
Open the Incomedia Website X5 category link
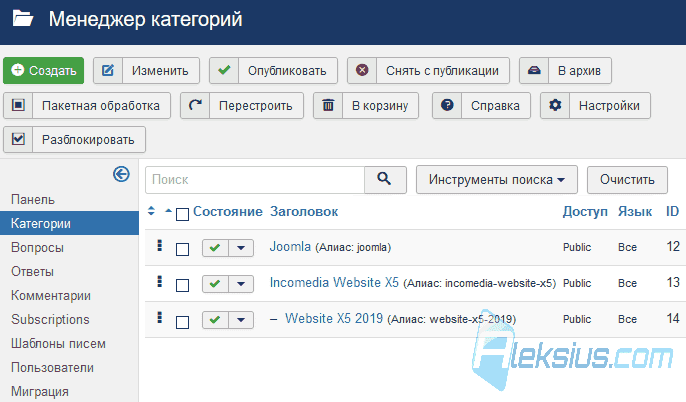[x=334, y=283]
